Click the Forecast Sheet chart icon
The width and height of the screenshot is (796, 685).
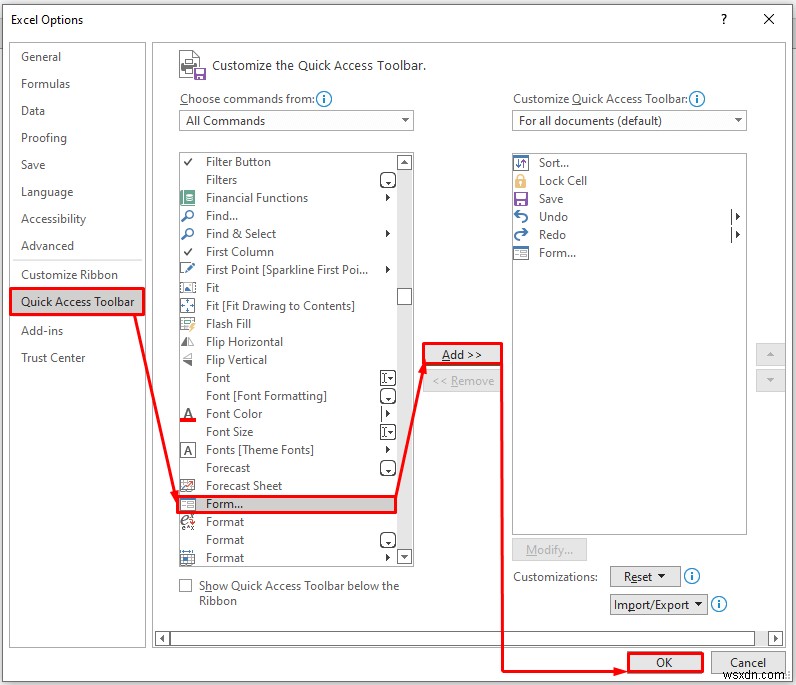coord(188,485)
